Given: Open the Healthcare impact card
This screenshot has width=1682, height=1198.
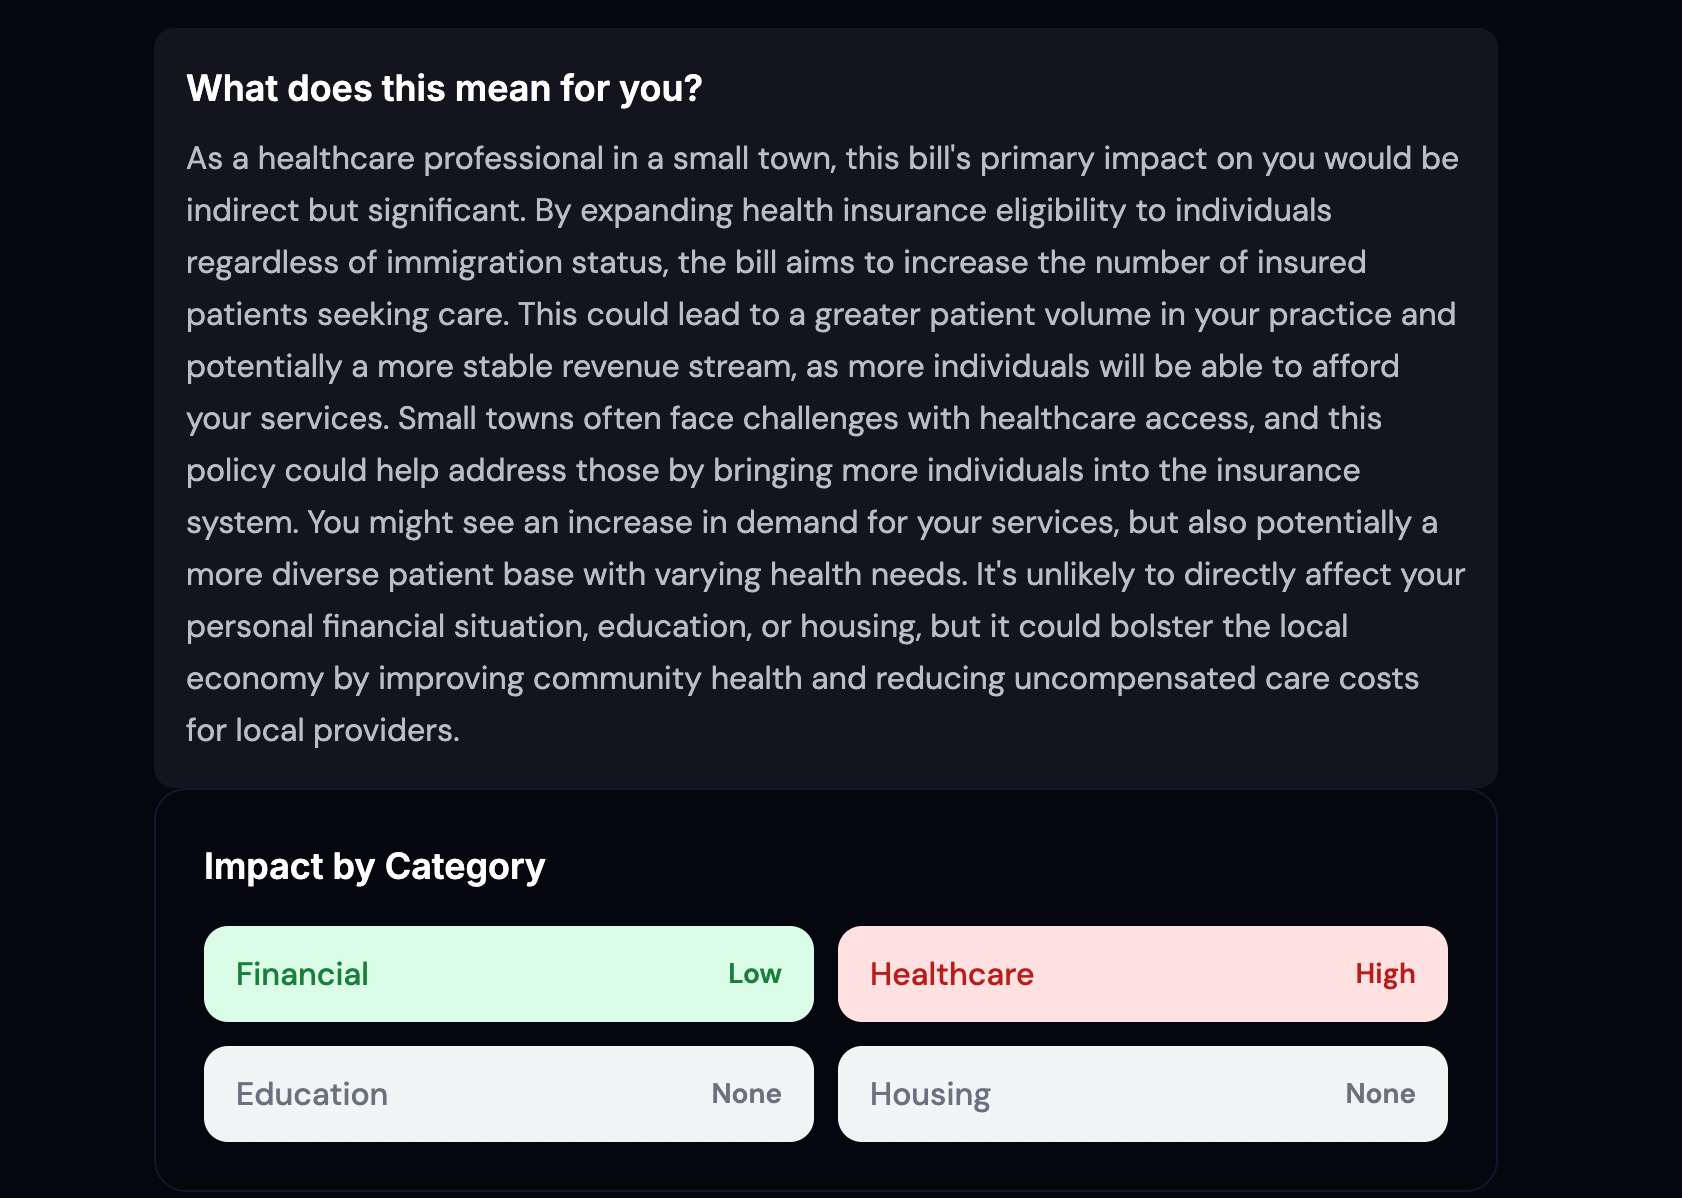Looking at the screenshot, I should click(x=1142, y=974).
